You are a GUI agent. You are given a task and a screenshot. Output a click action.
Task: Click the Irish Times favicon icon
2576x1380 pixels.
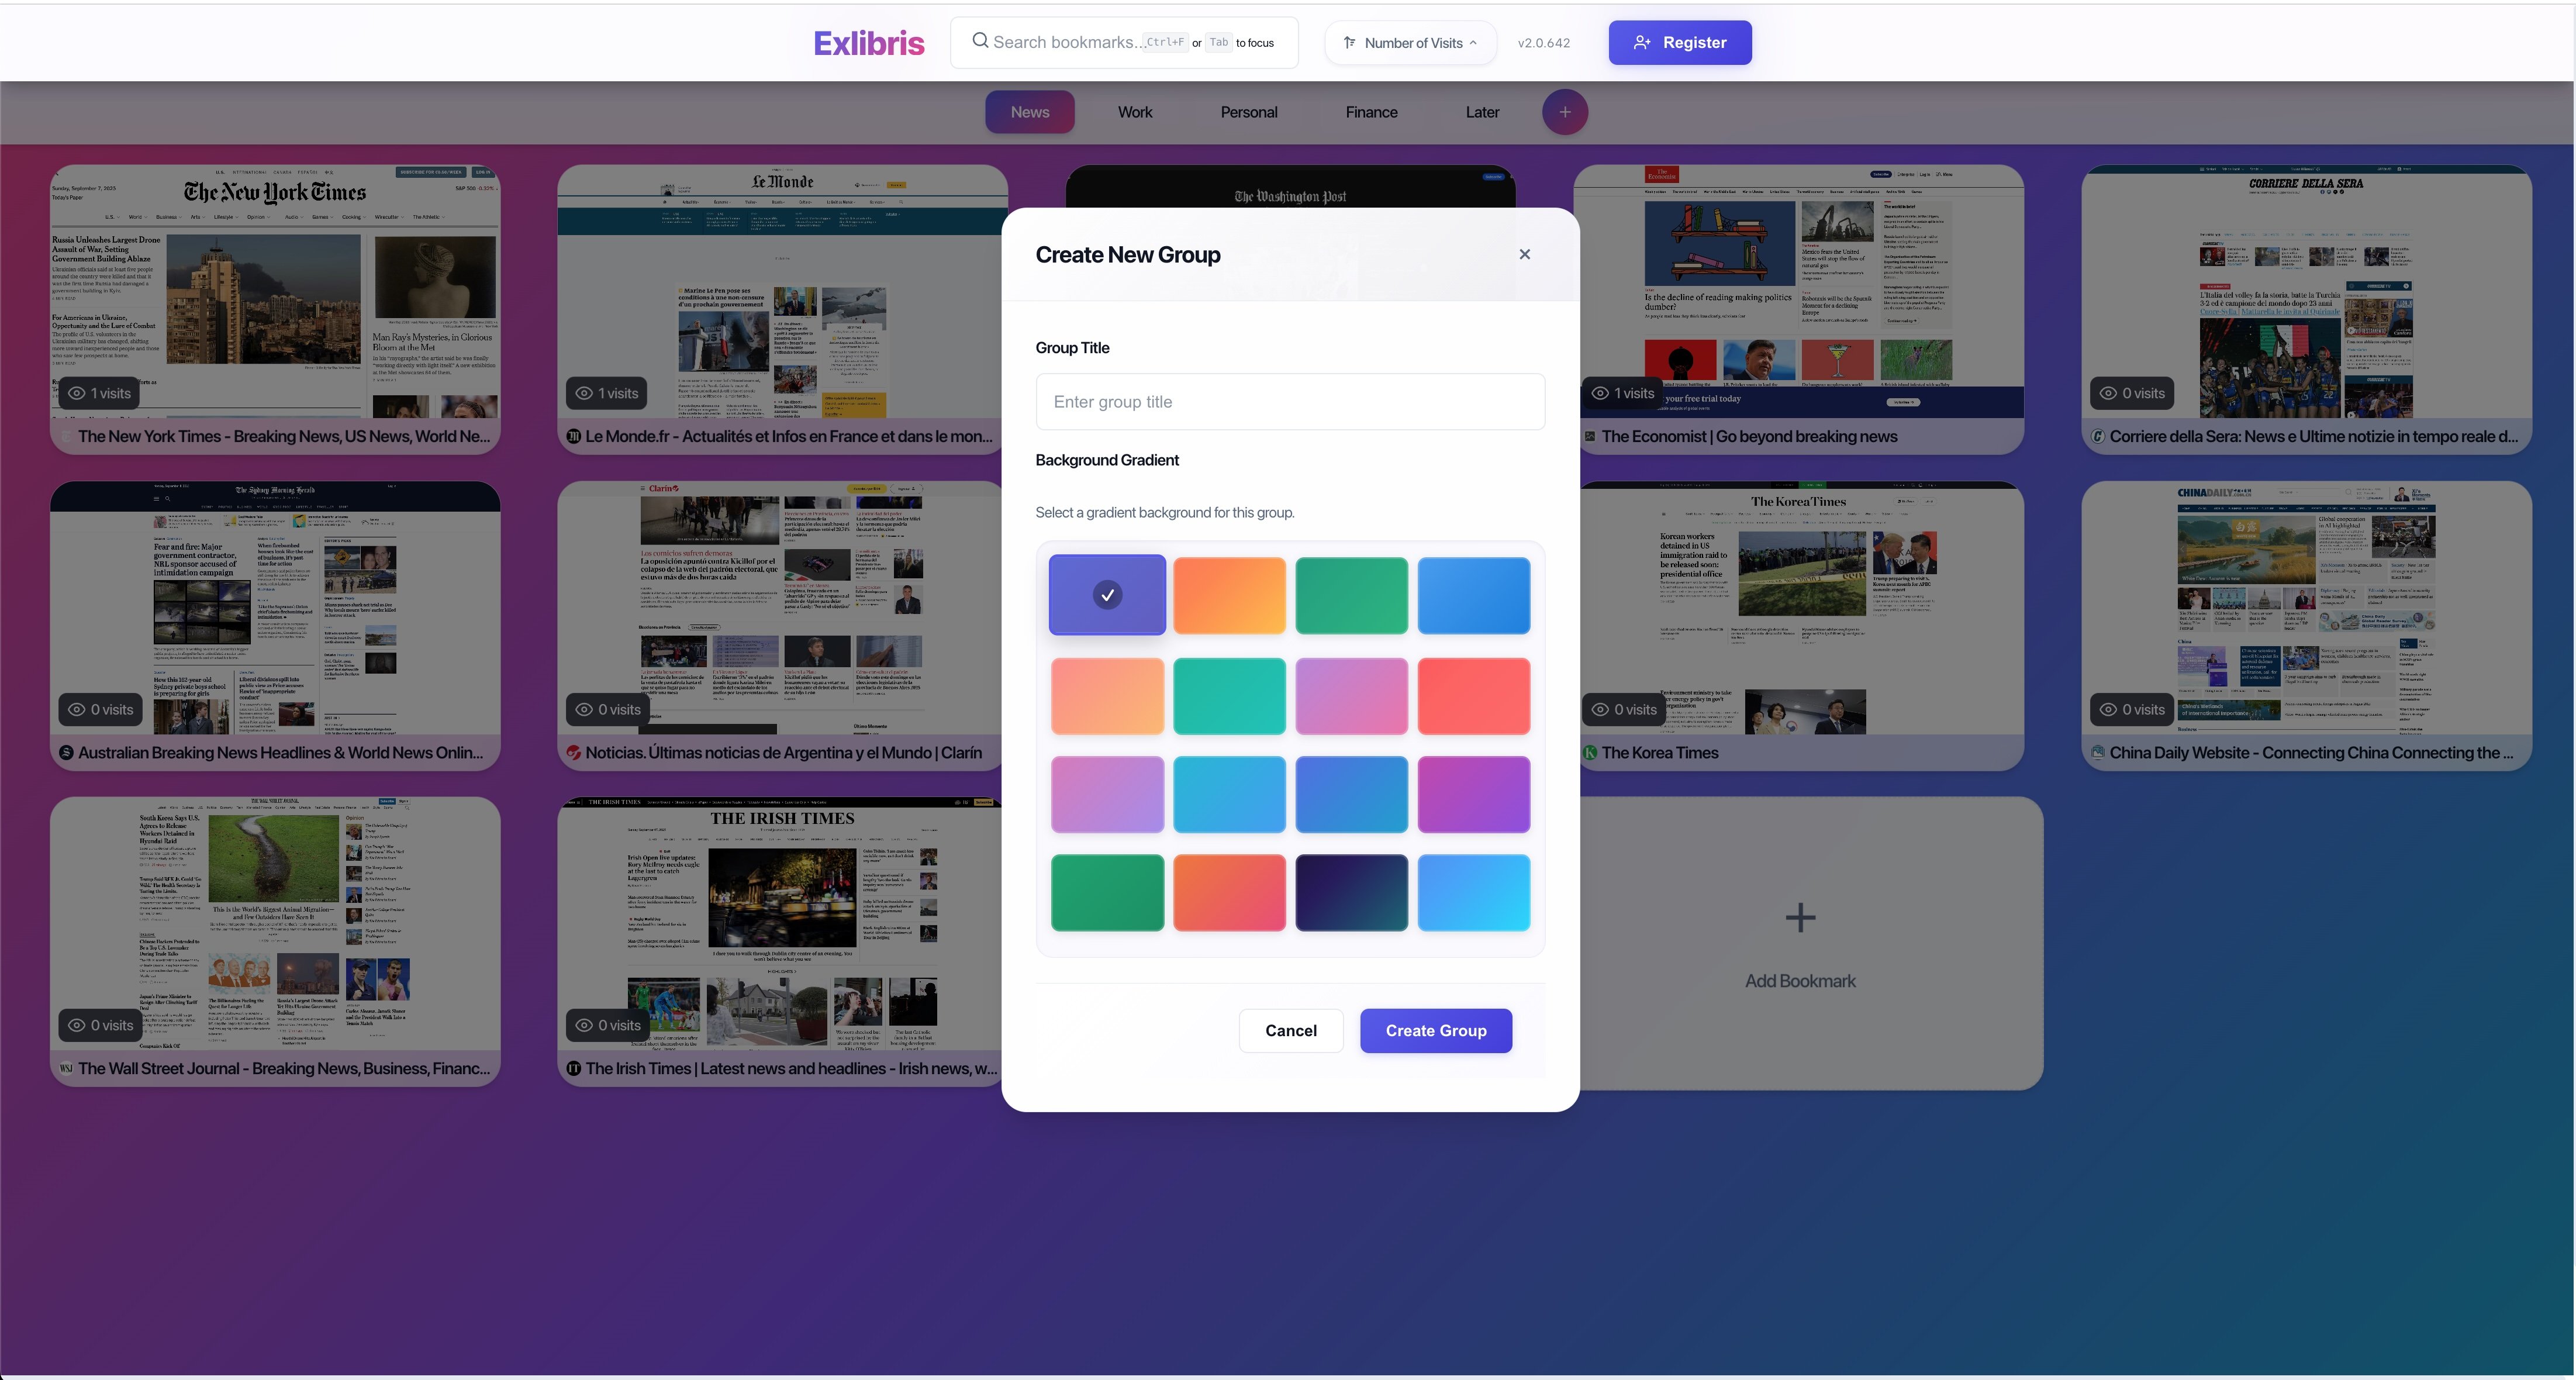[x=574, y=1068]
